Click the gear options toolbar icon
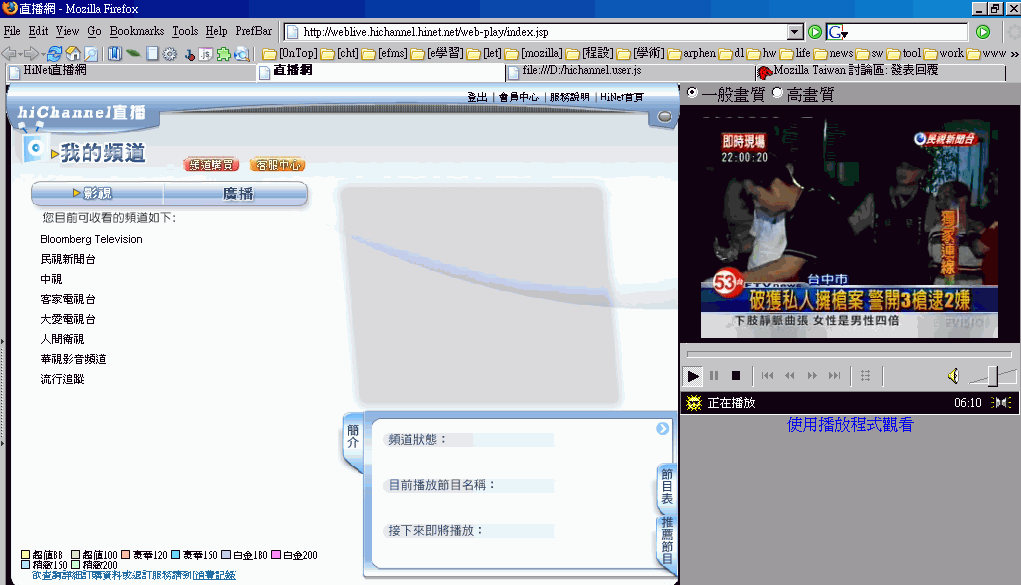This screenshot has width=1021, height=585. coord(170,53)
